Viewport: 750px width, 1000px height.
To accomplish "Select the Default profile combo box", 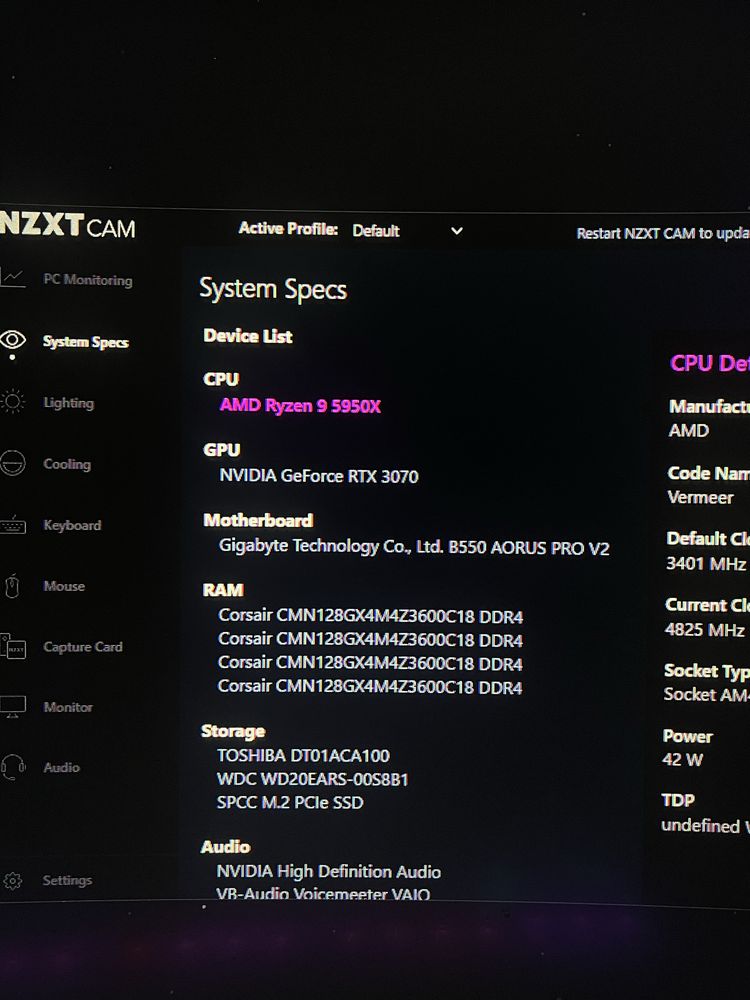I will [x=407, y=231].
